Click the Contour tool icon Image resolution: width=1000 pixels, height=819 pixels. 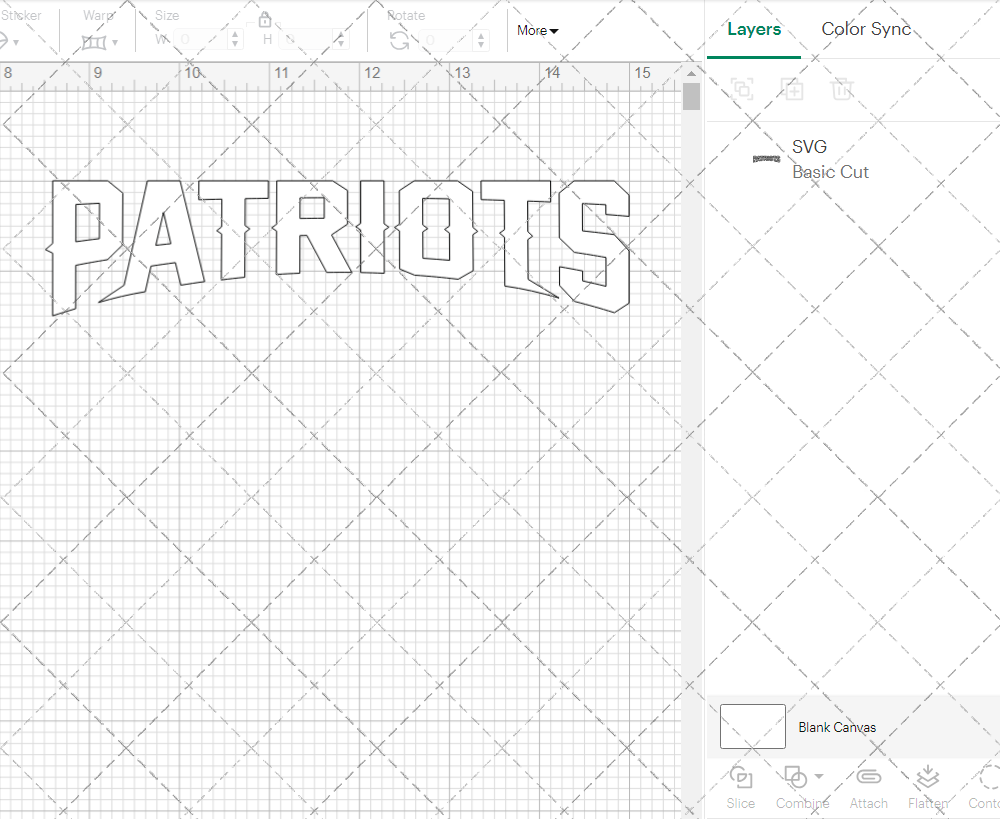pyautogui.click(x=989, y=778)
